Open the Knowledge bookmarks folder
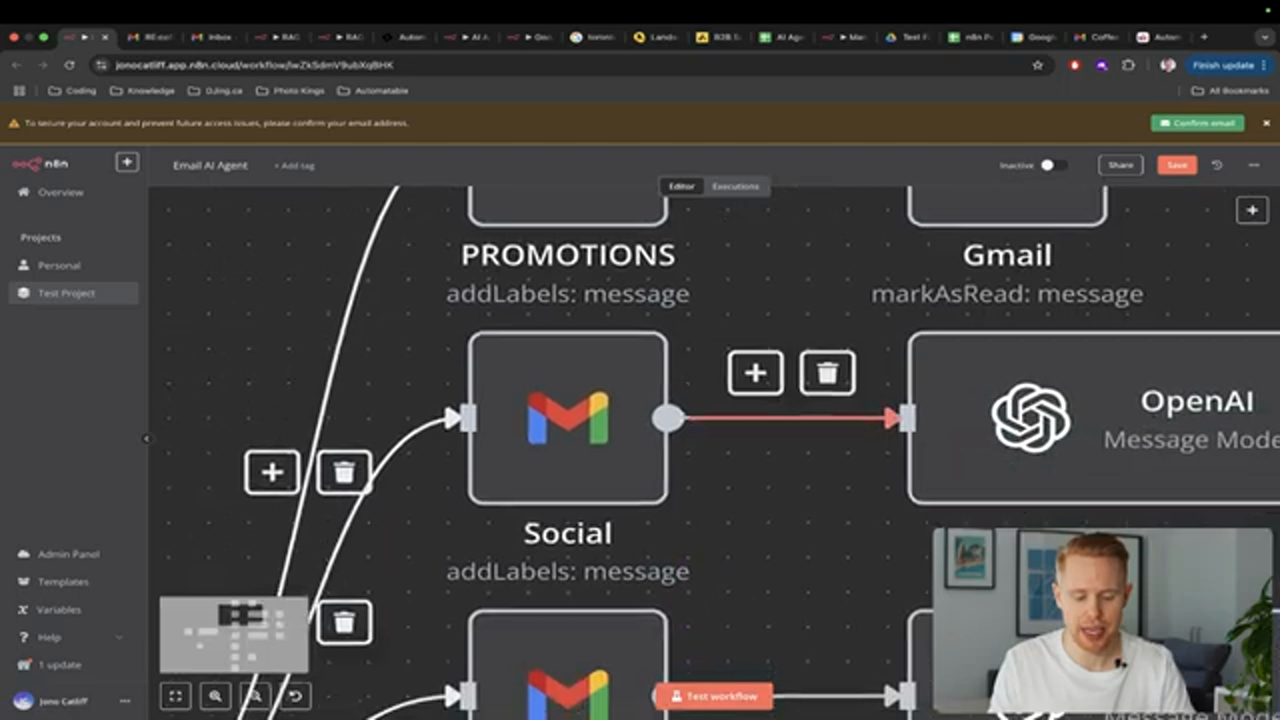 point(142,91)
